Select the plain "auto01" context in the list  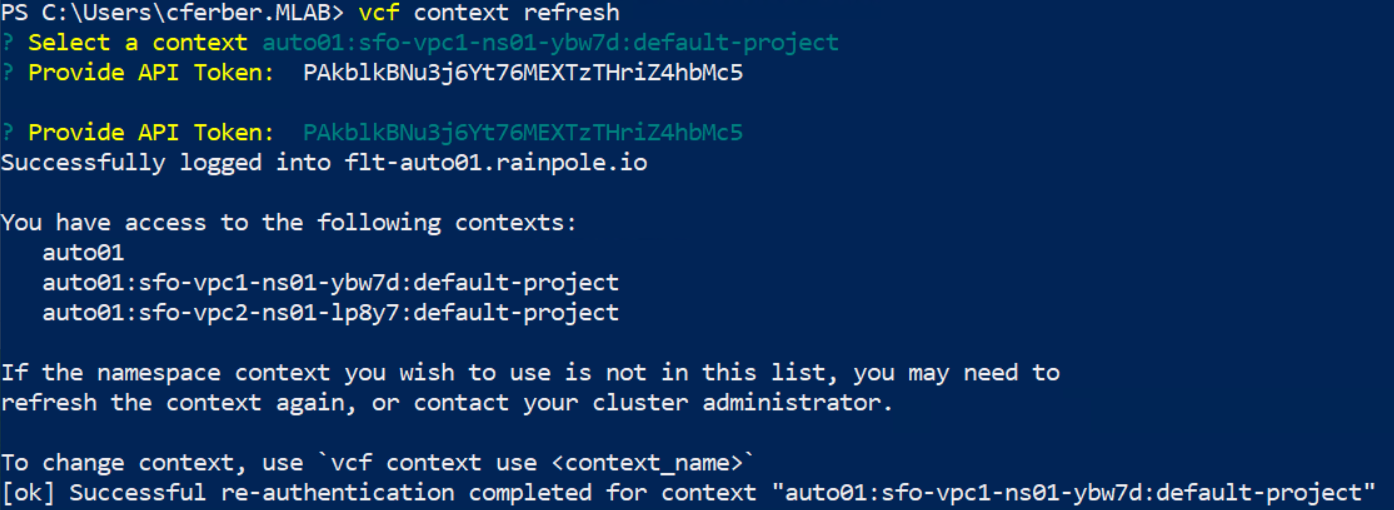[x=83, y=253]
